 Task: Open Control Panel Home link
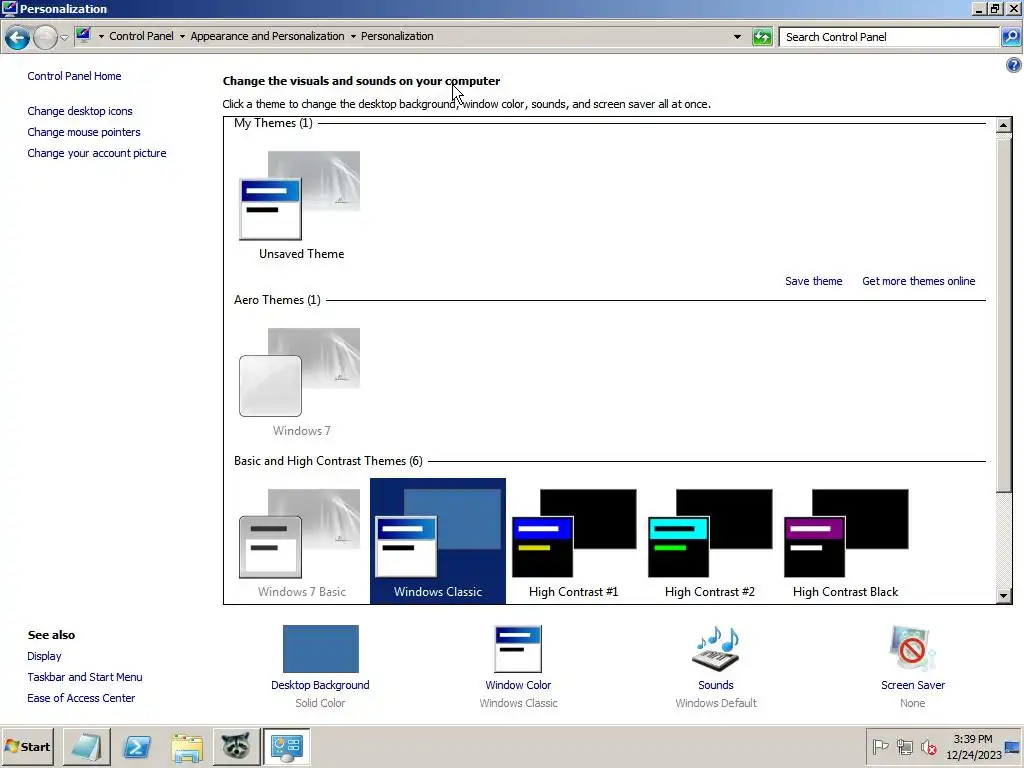click(x=74, y=76)
